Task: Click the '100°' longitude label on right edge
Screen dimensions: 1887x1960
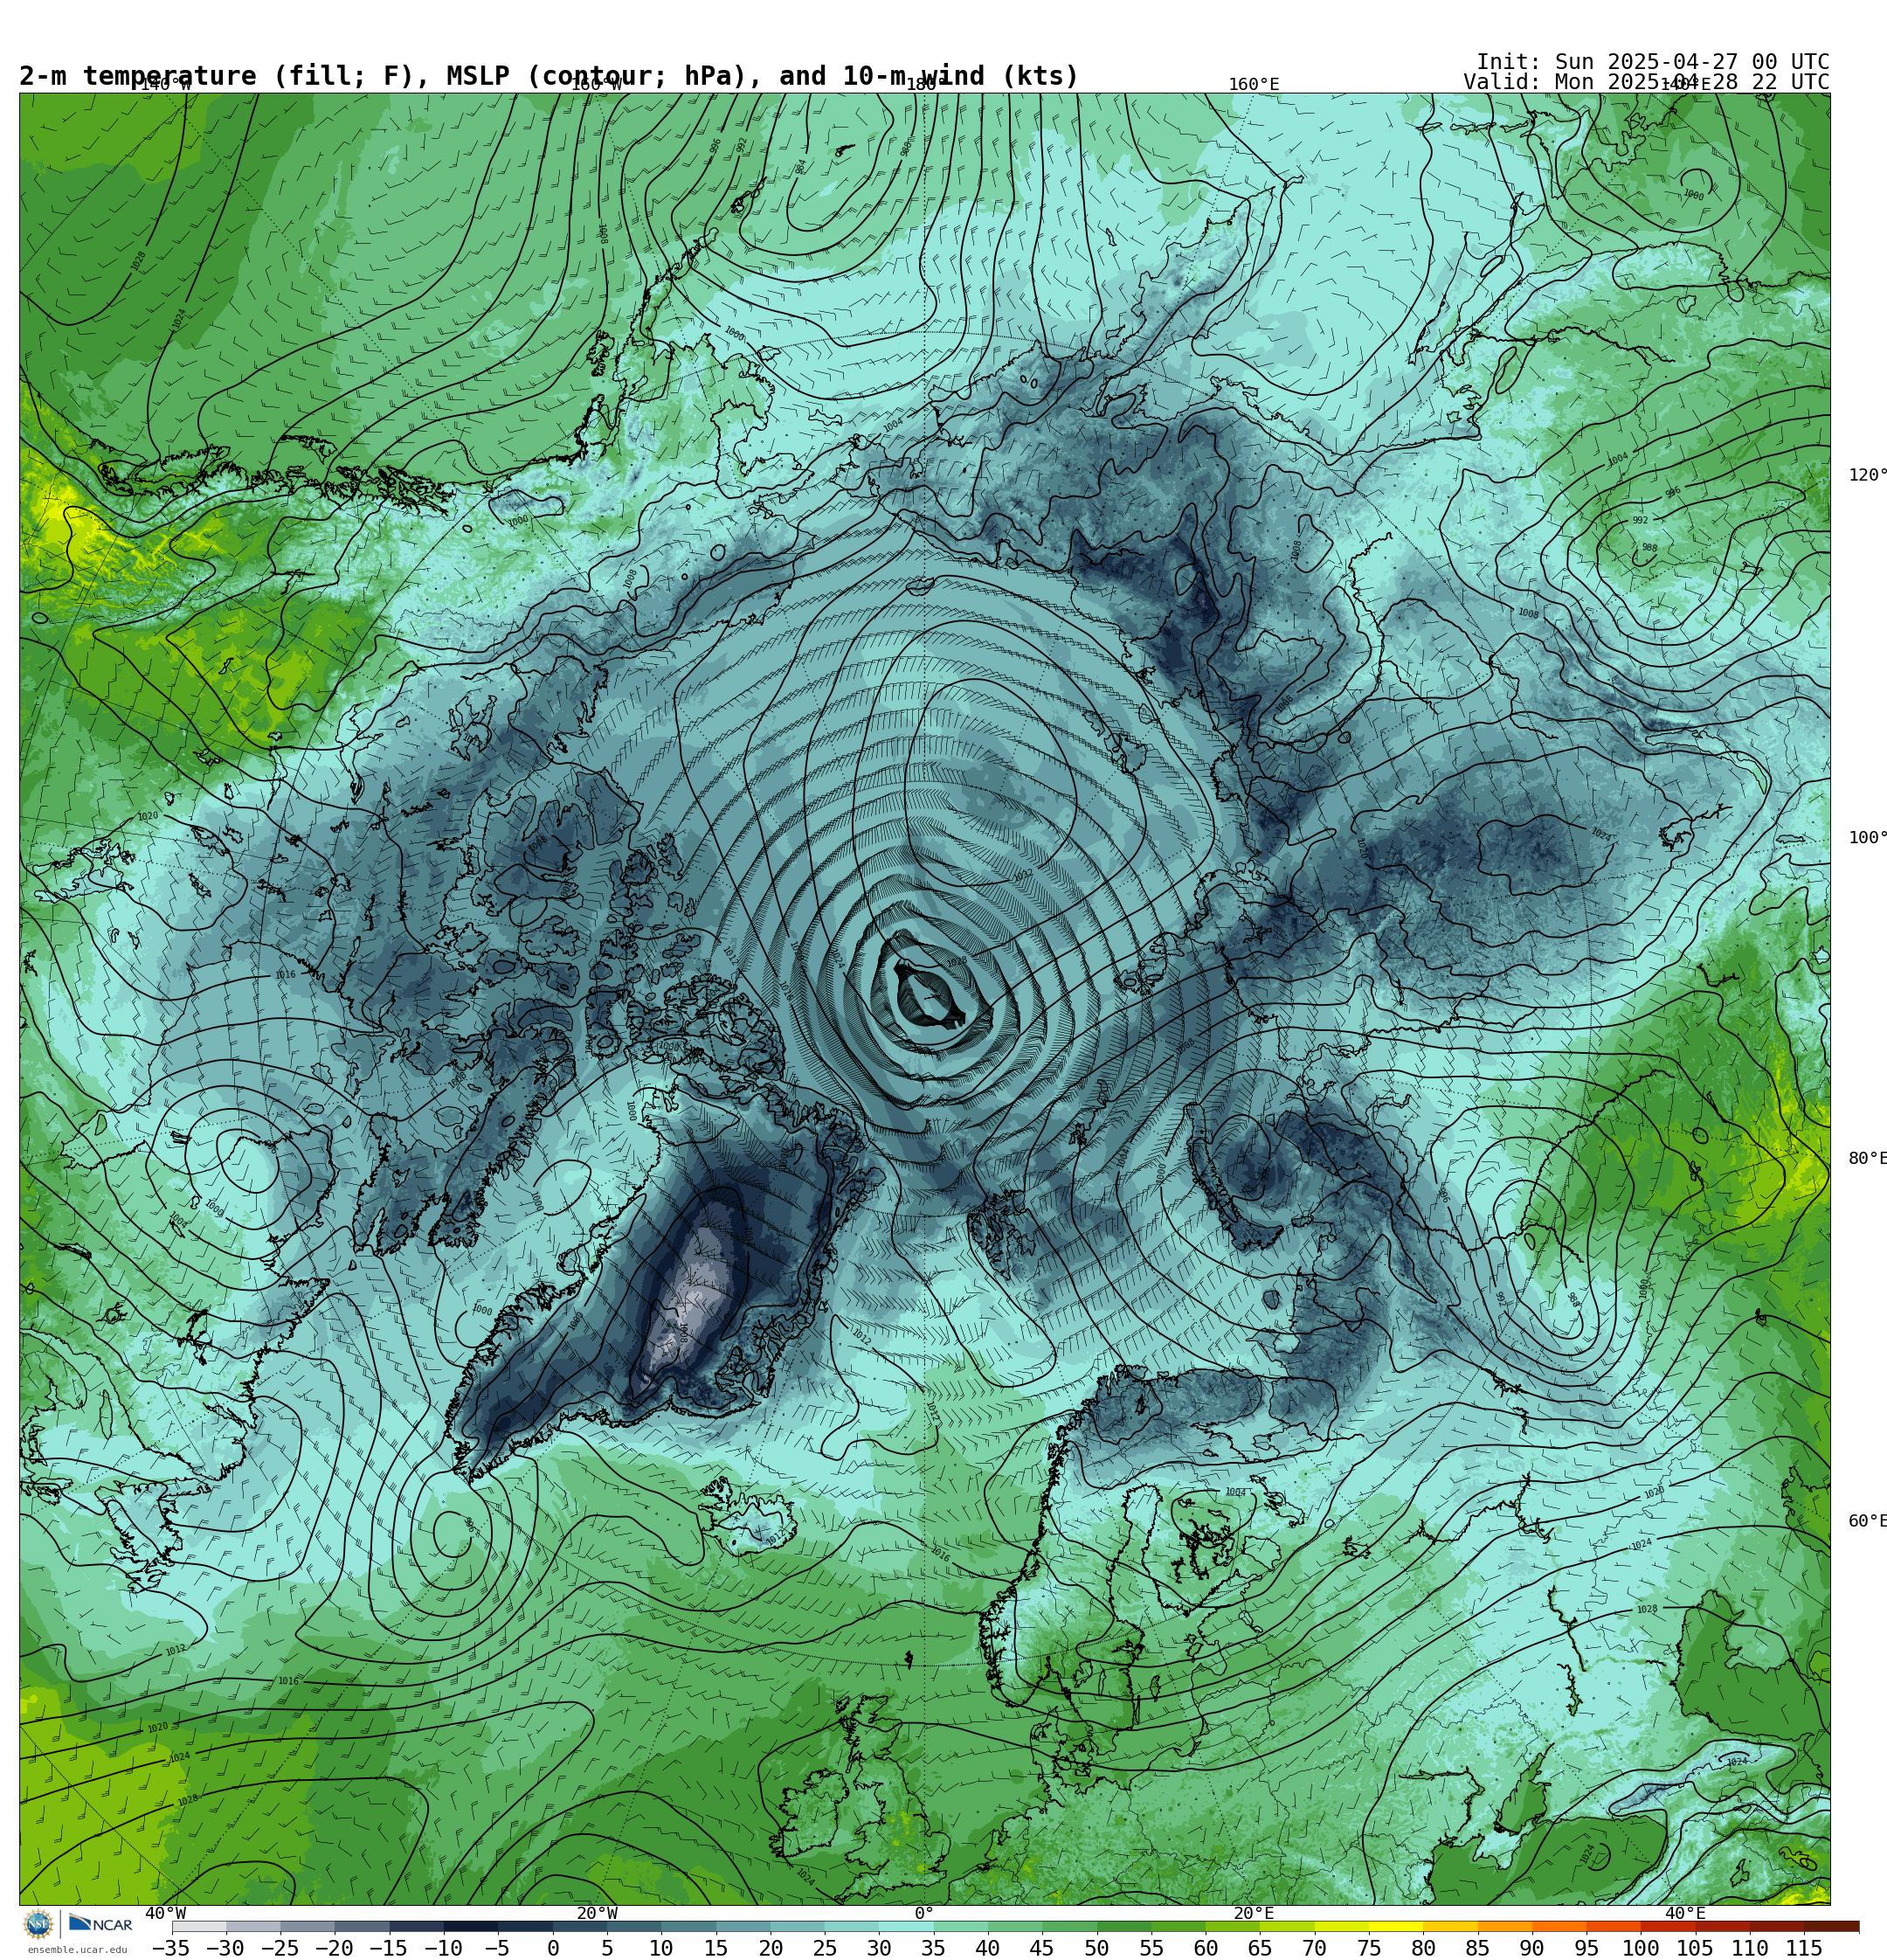Action: [x=1867, y=838]
